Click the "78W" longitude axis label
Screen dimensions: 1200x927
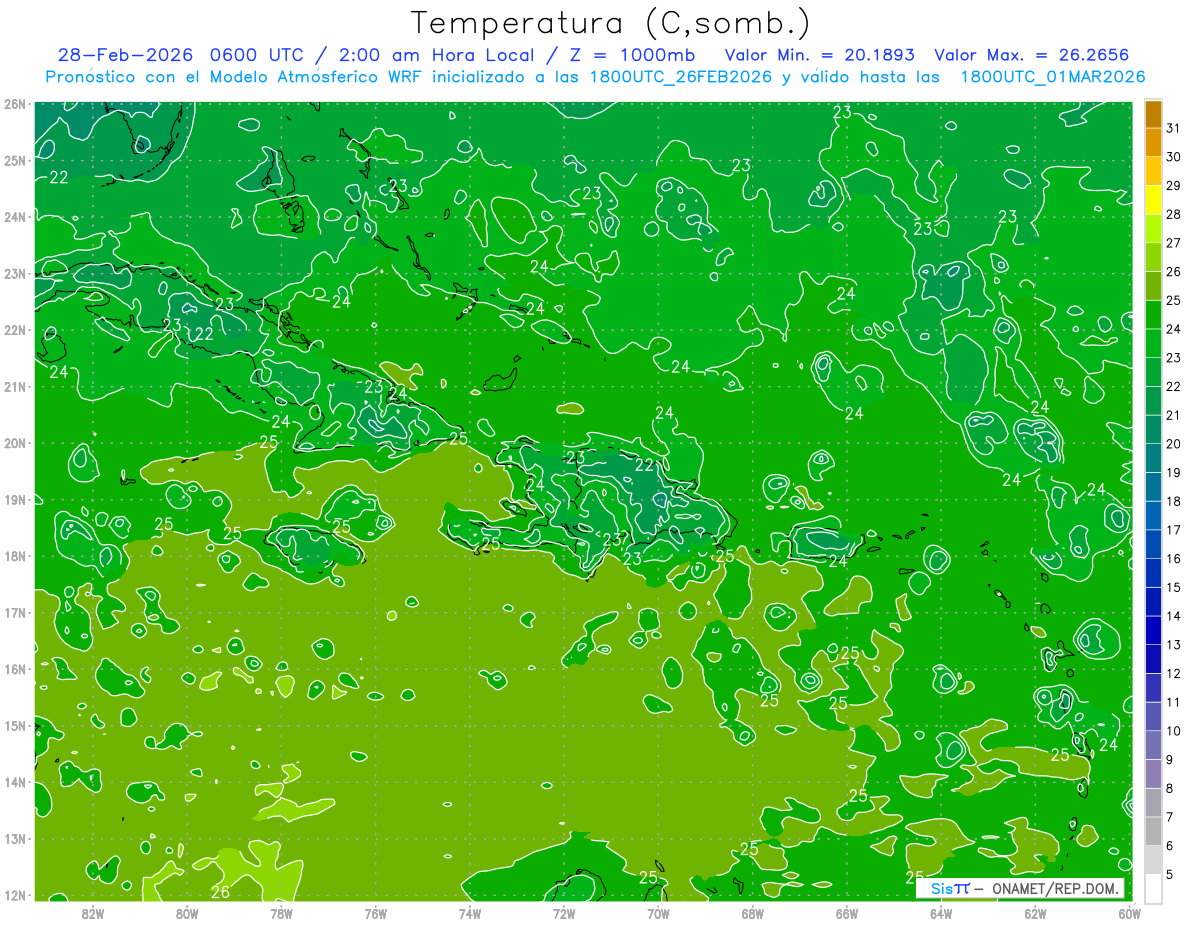click(281, 912)
